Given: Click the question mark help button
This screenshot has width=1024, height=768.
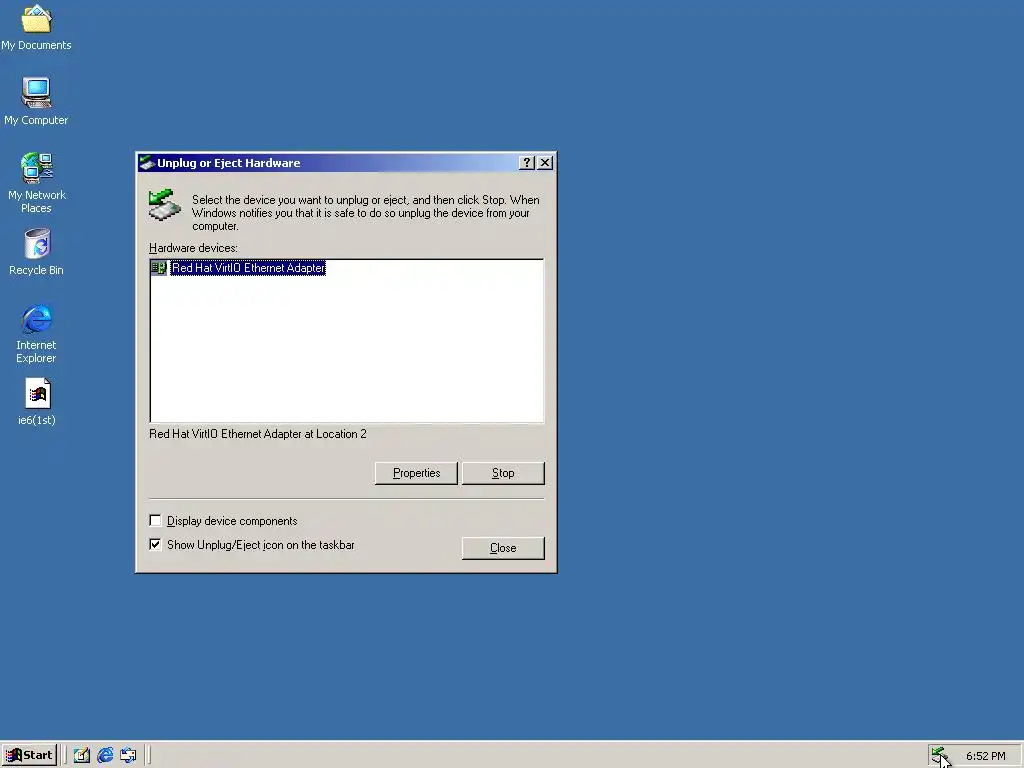Looking at the screenshot, I should click(526, 163).
